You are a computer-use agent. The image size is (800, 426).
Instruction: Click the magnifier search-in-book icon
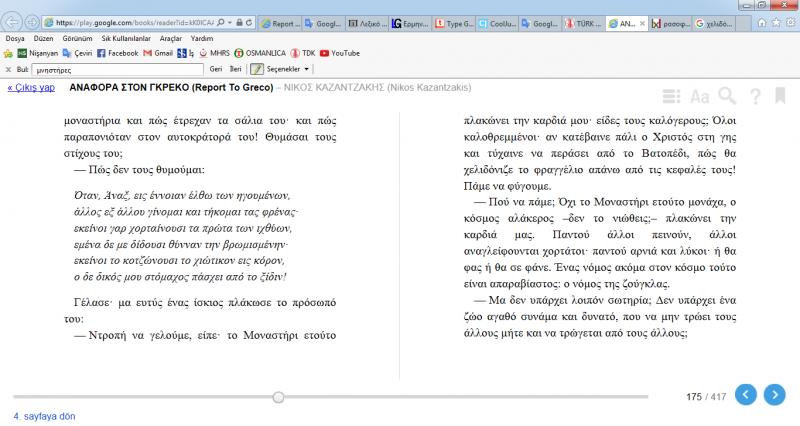pyautogui.click(x=727, y=96)
